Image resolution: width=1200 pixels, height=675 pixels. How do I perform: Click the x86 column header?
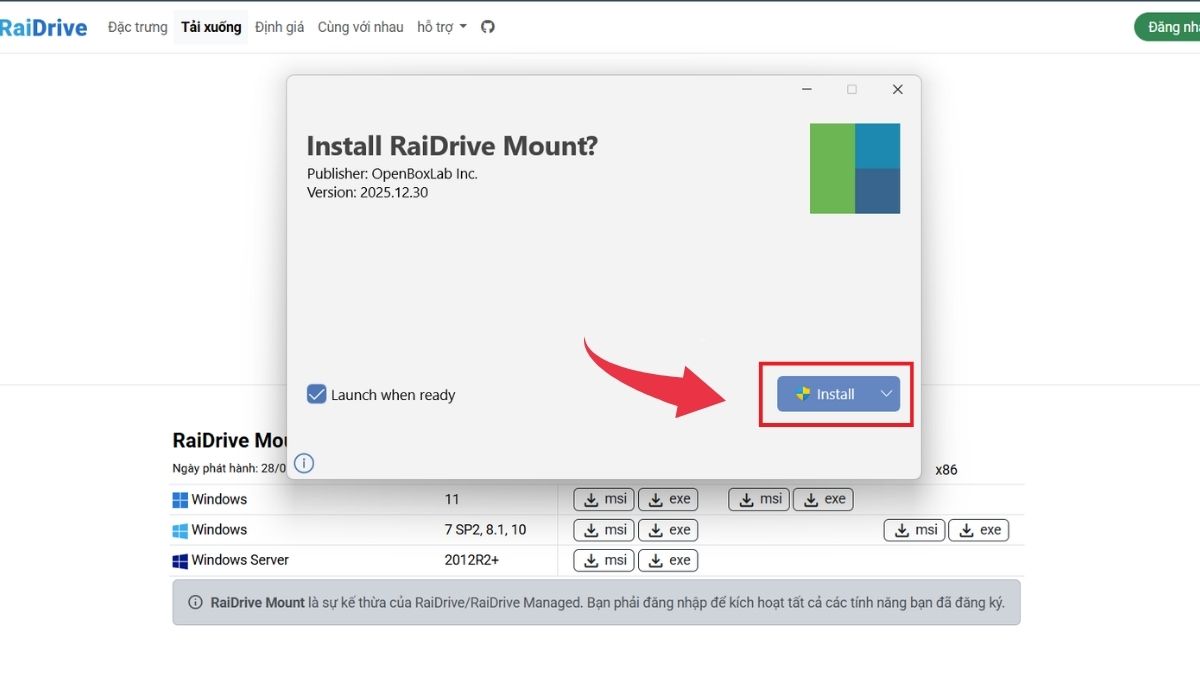point(946,469)
